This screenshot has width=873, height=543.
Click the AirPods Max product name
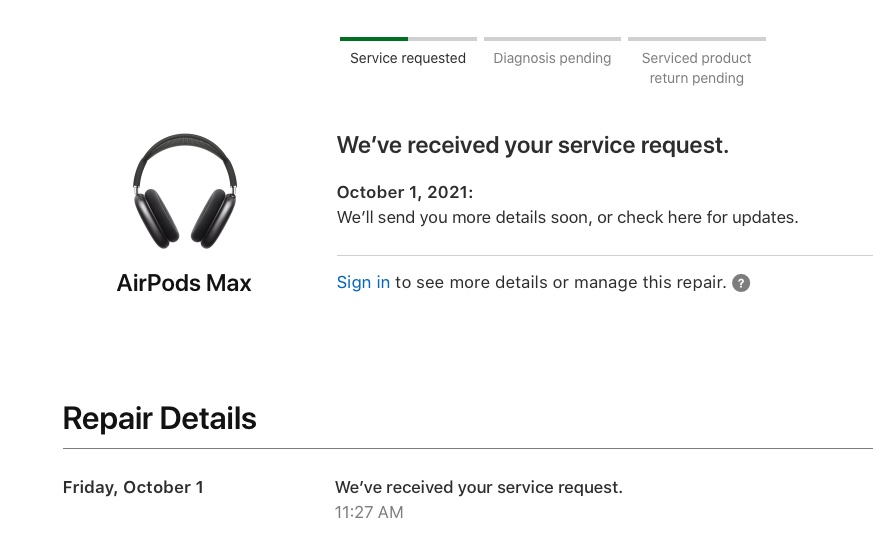pos(184,283)
